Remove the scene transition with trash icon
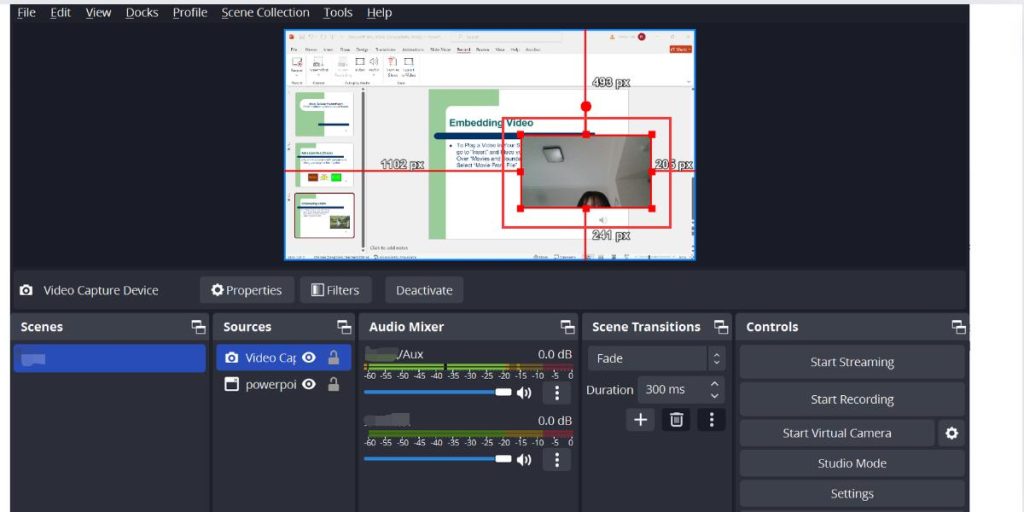This screenshot has width=1024, height=512. (x=676, y=419)
